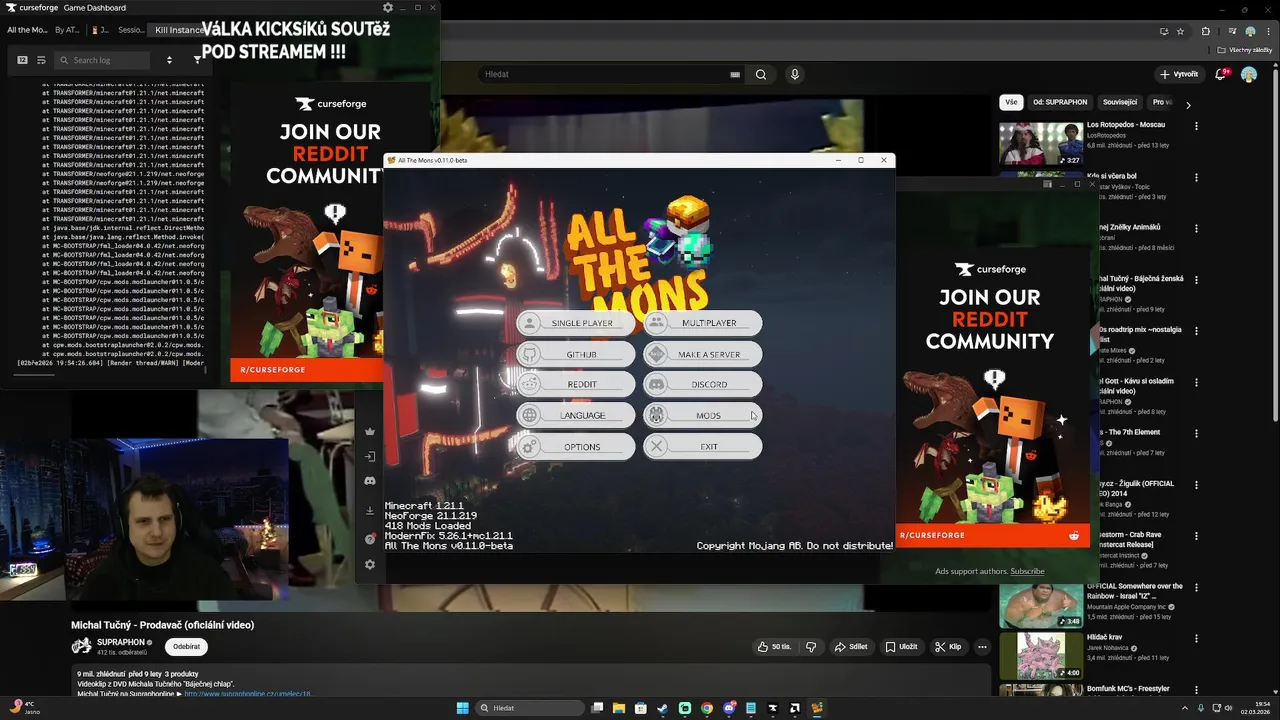Toggle log line numbers icon
Screen dimensions: 1280x720
click(22, 60)
